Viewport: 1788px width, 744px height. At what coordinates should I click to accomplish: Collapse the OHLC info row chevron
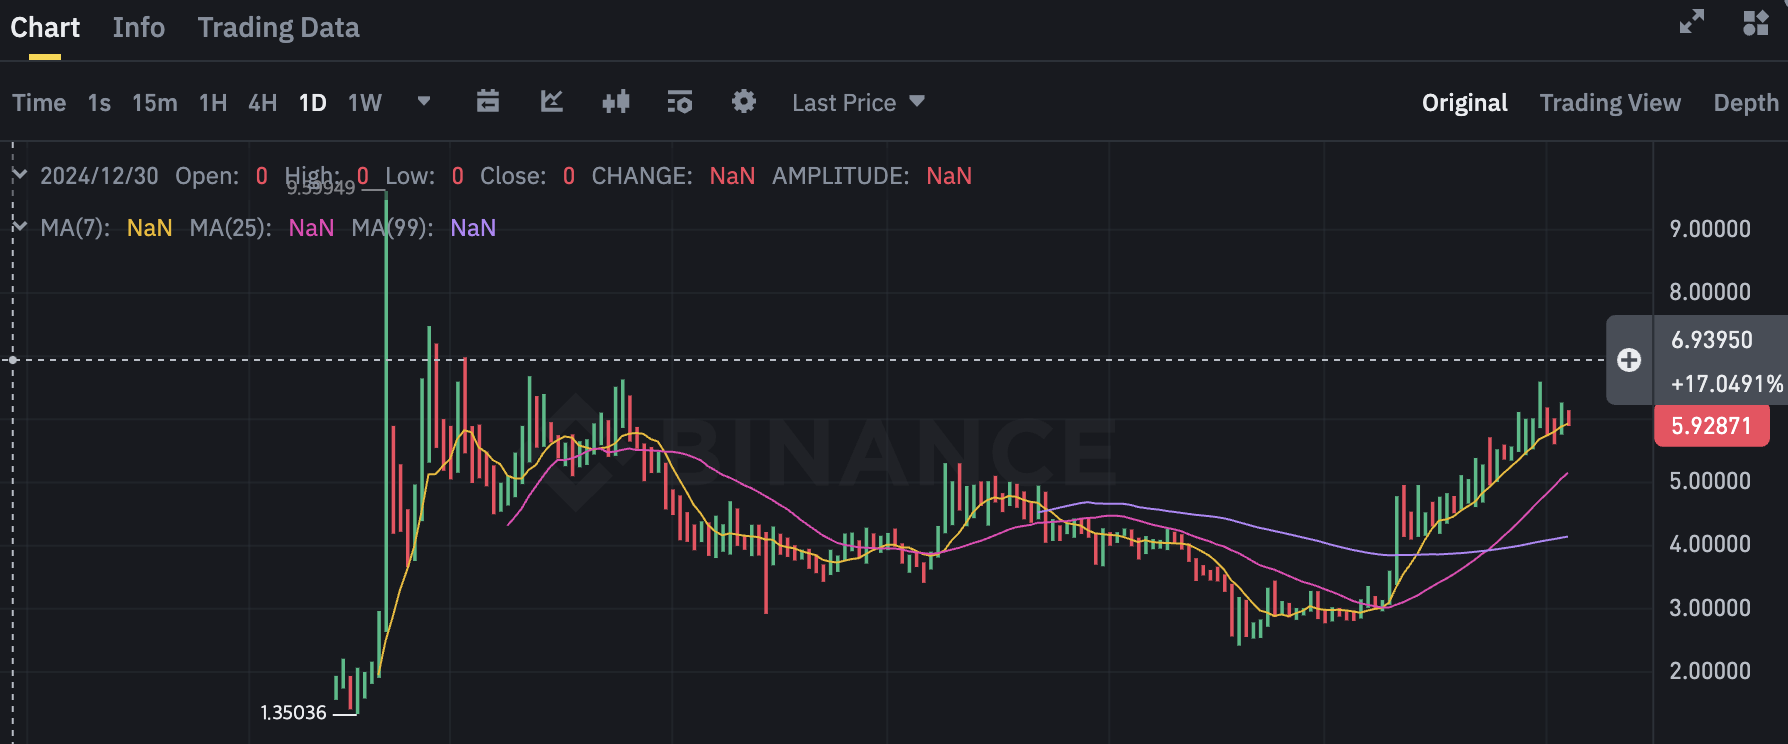tap(19, 175)
